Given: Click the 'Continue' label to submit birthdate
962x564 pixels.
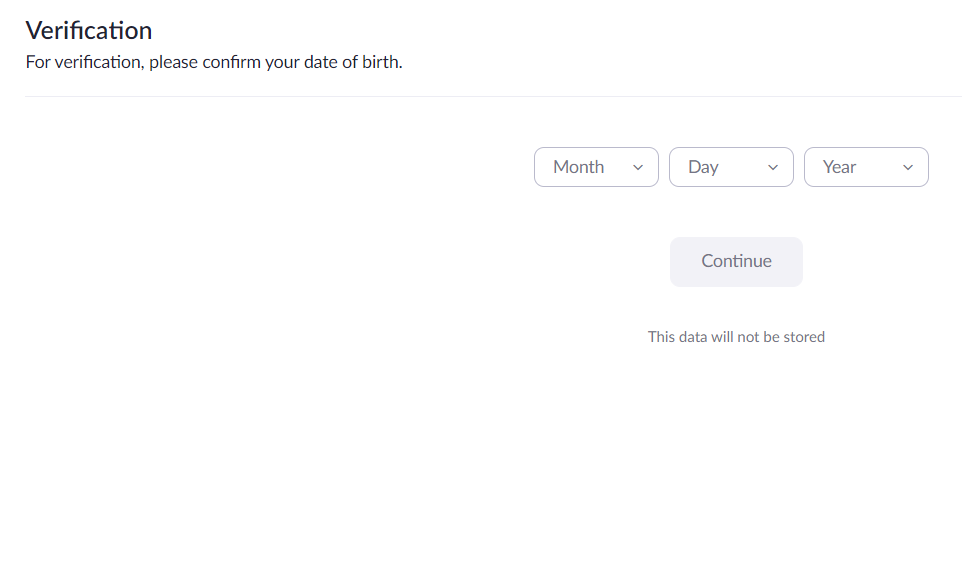Looking at the screenshot, I should (736, 261).
